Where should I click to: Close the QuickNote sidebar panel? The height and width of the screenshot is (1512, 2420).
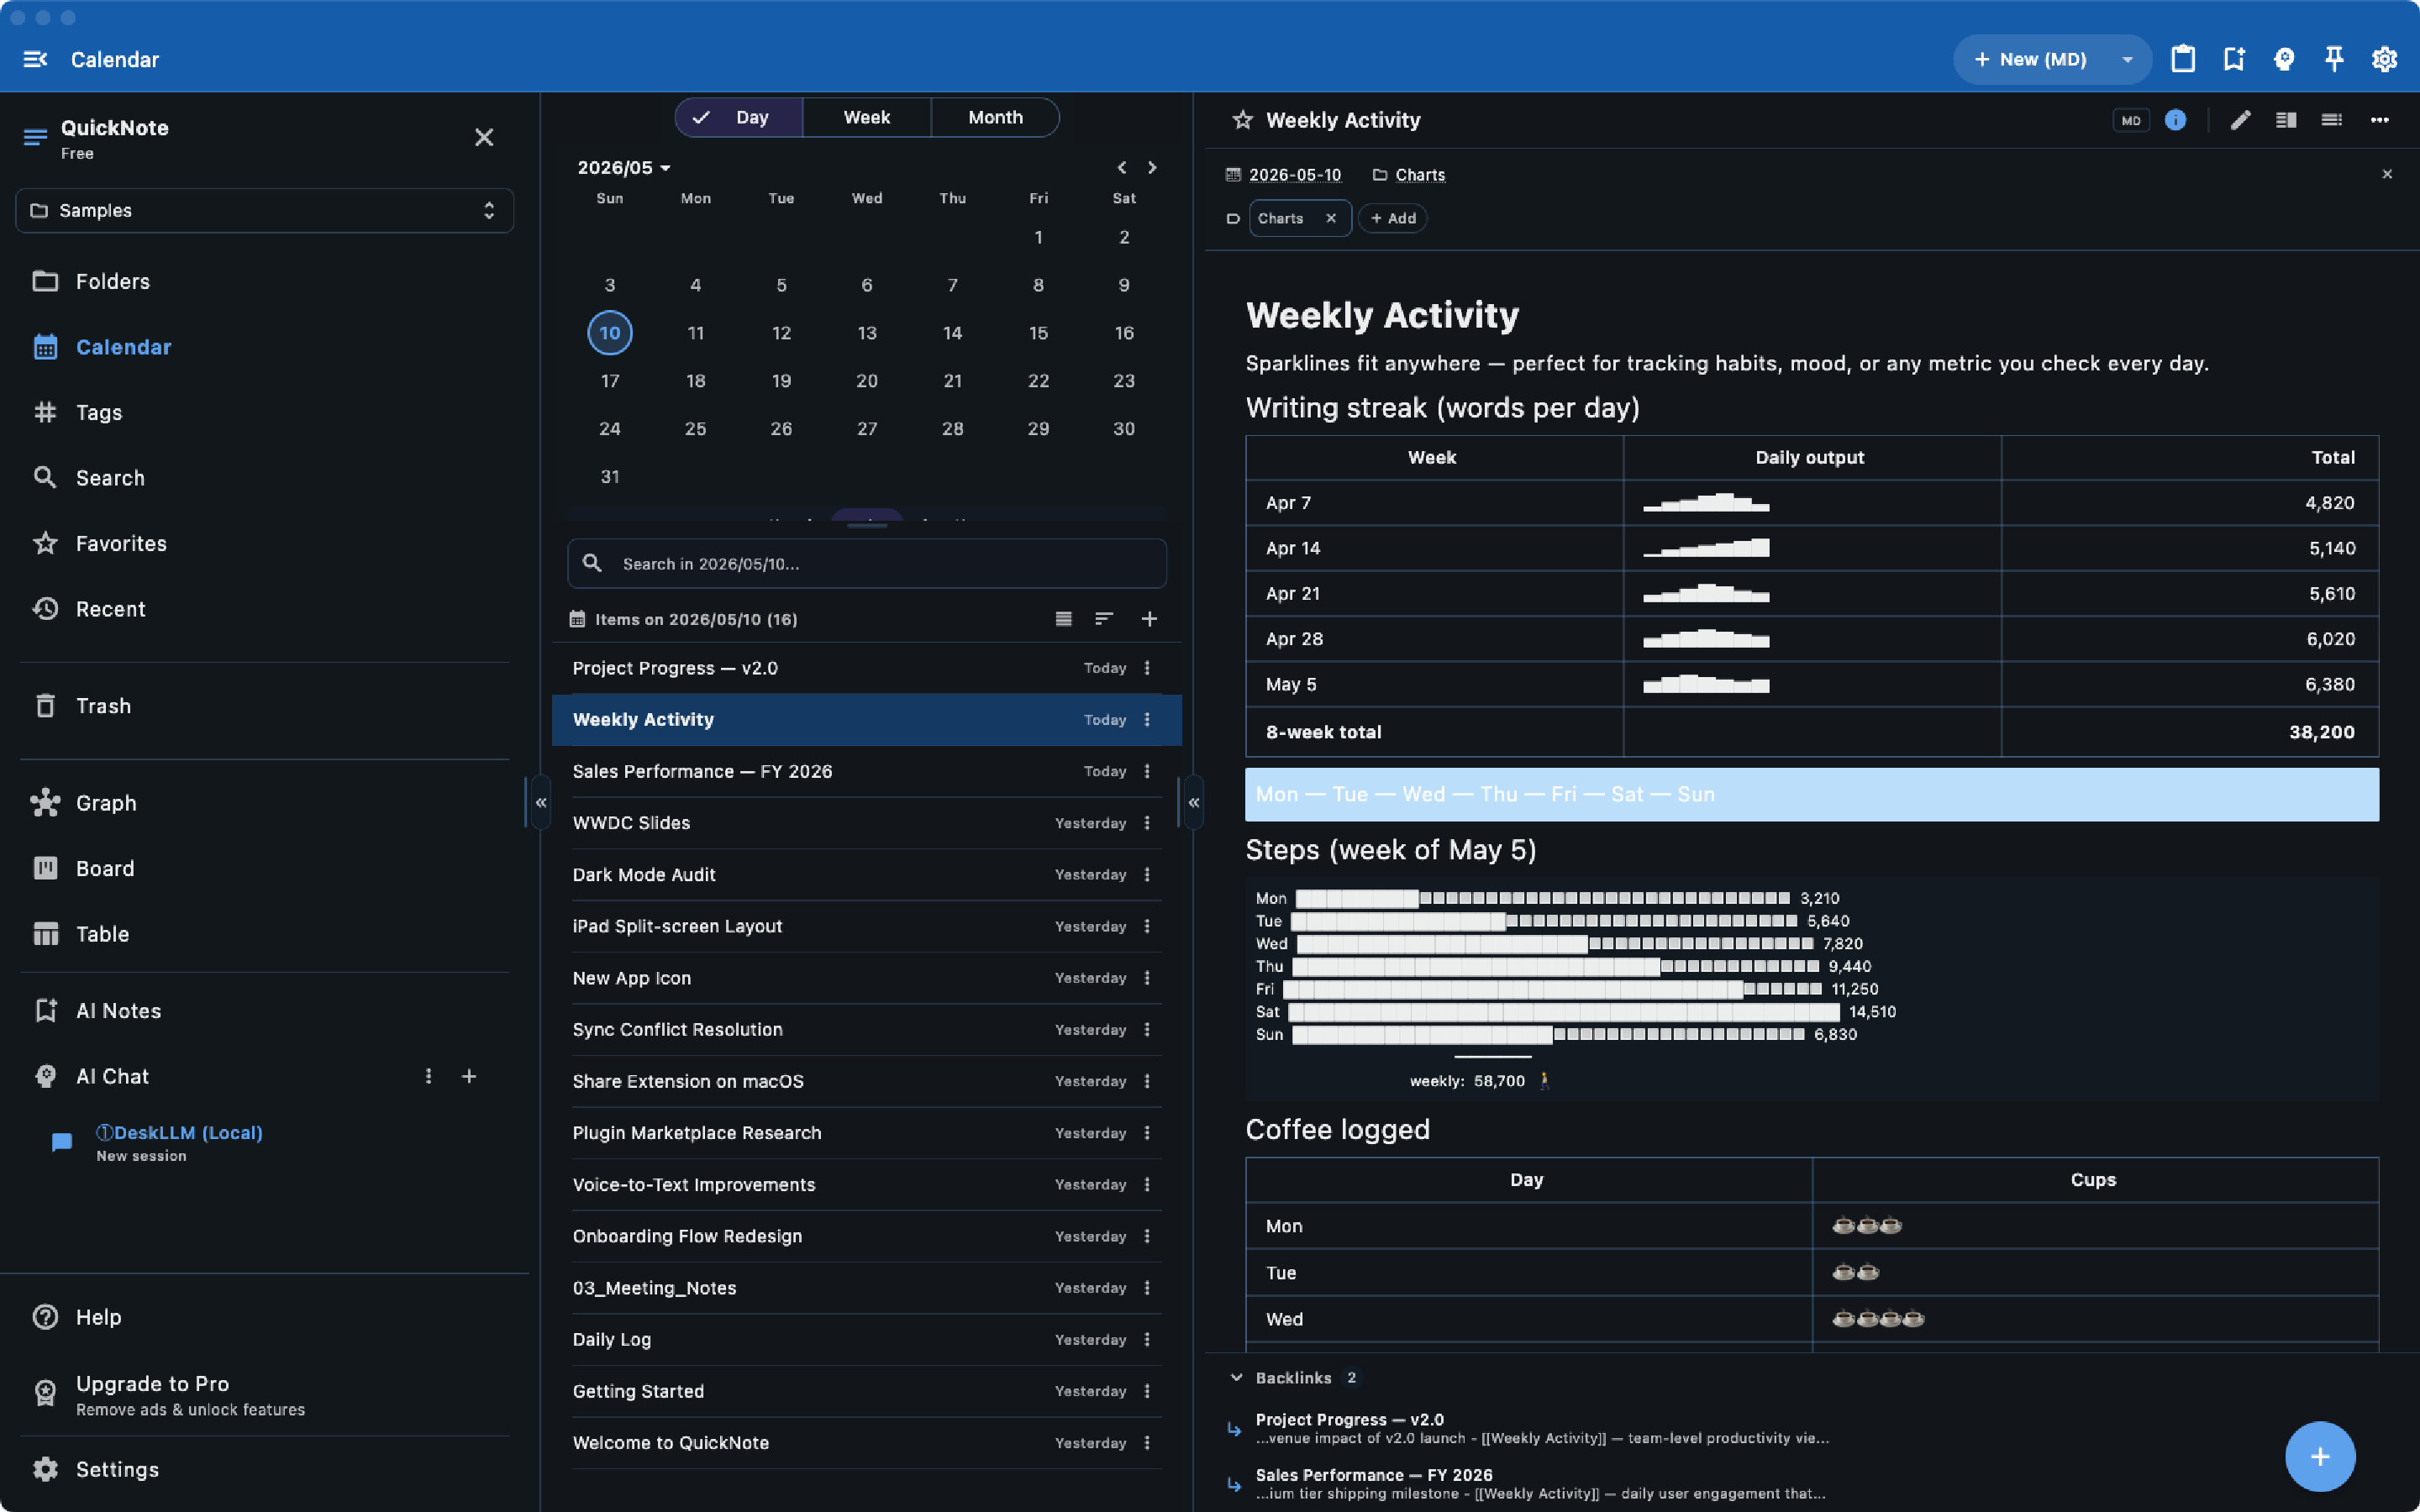[x=484, y=137]
